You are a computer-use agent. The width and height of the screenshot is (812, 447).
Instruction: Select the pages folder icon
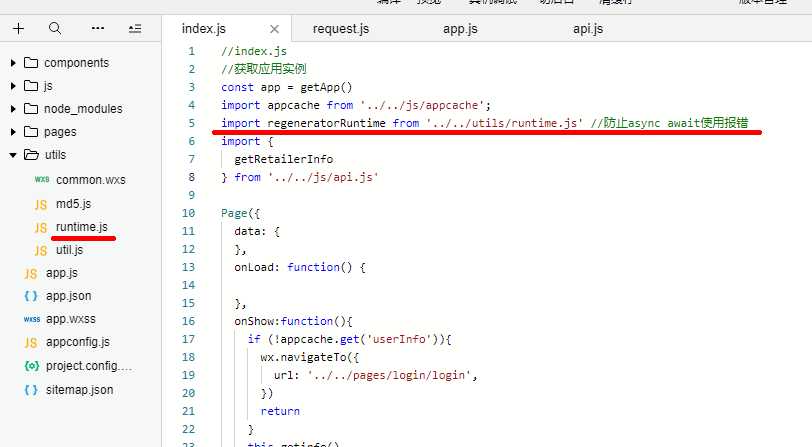pyautogui.click(x=31, y=132)
